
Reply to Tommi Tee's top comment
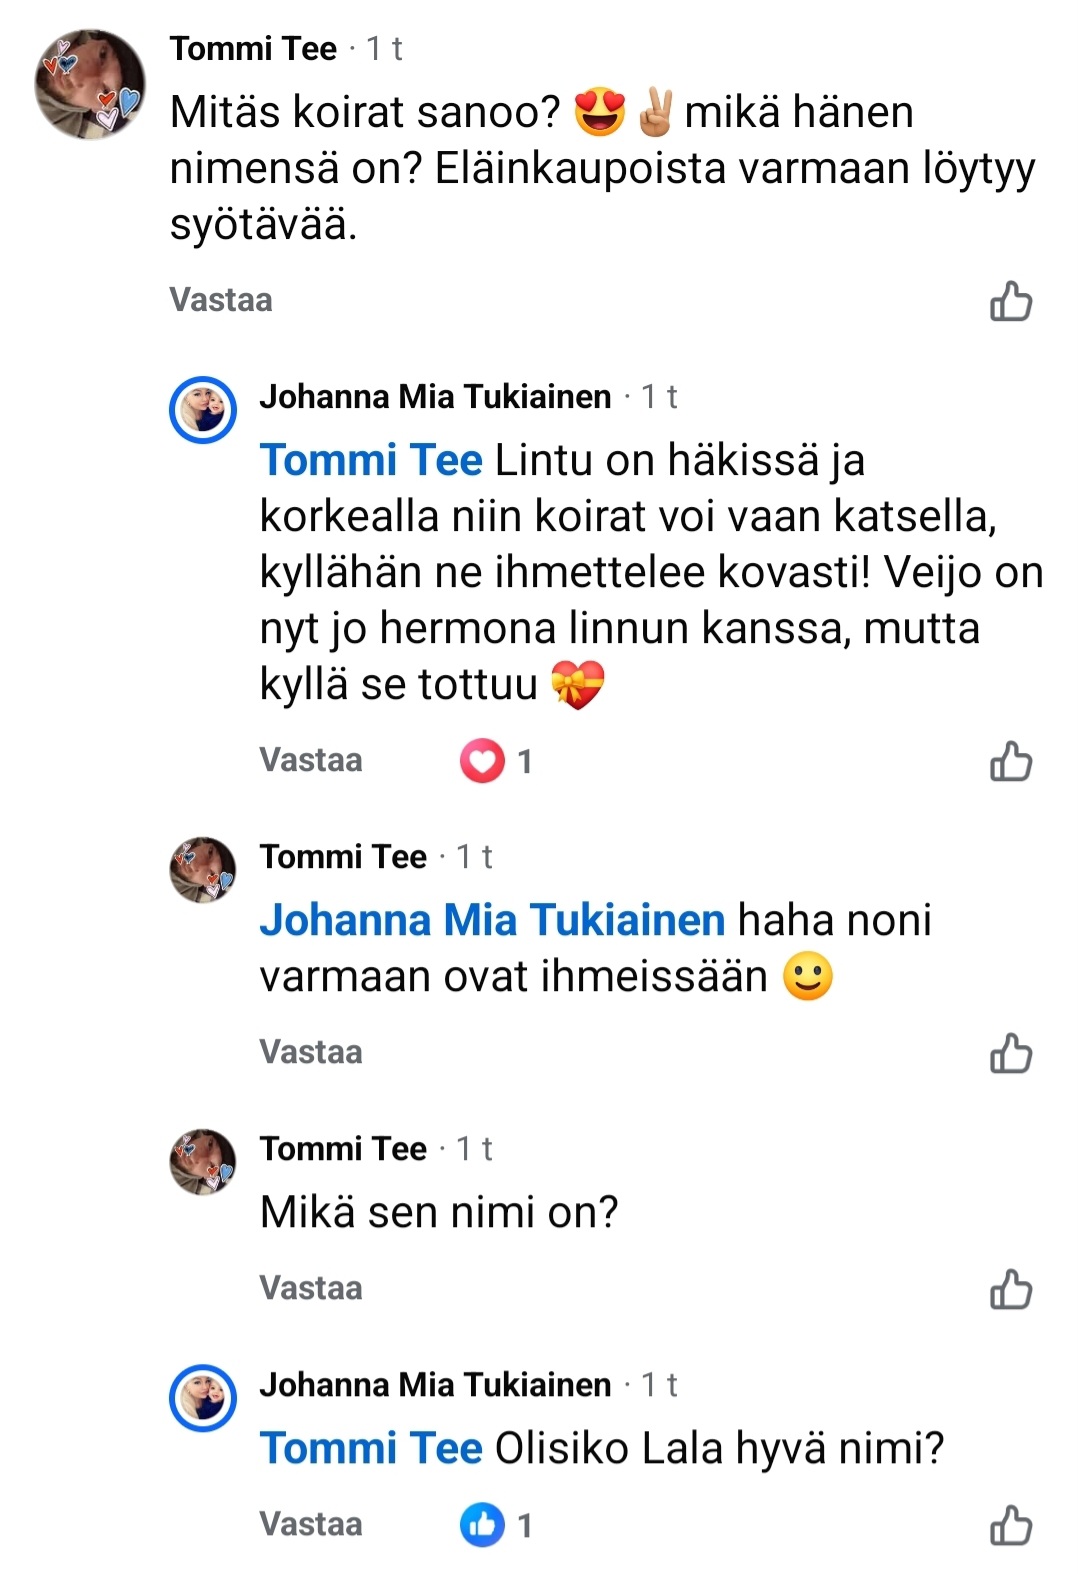pos(221,300)
